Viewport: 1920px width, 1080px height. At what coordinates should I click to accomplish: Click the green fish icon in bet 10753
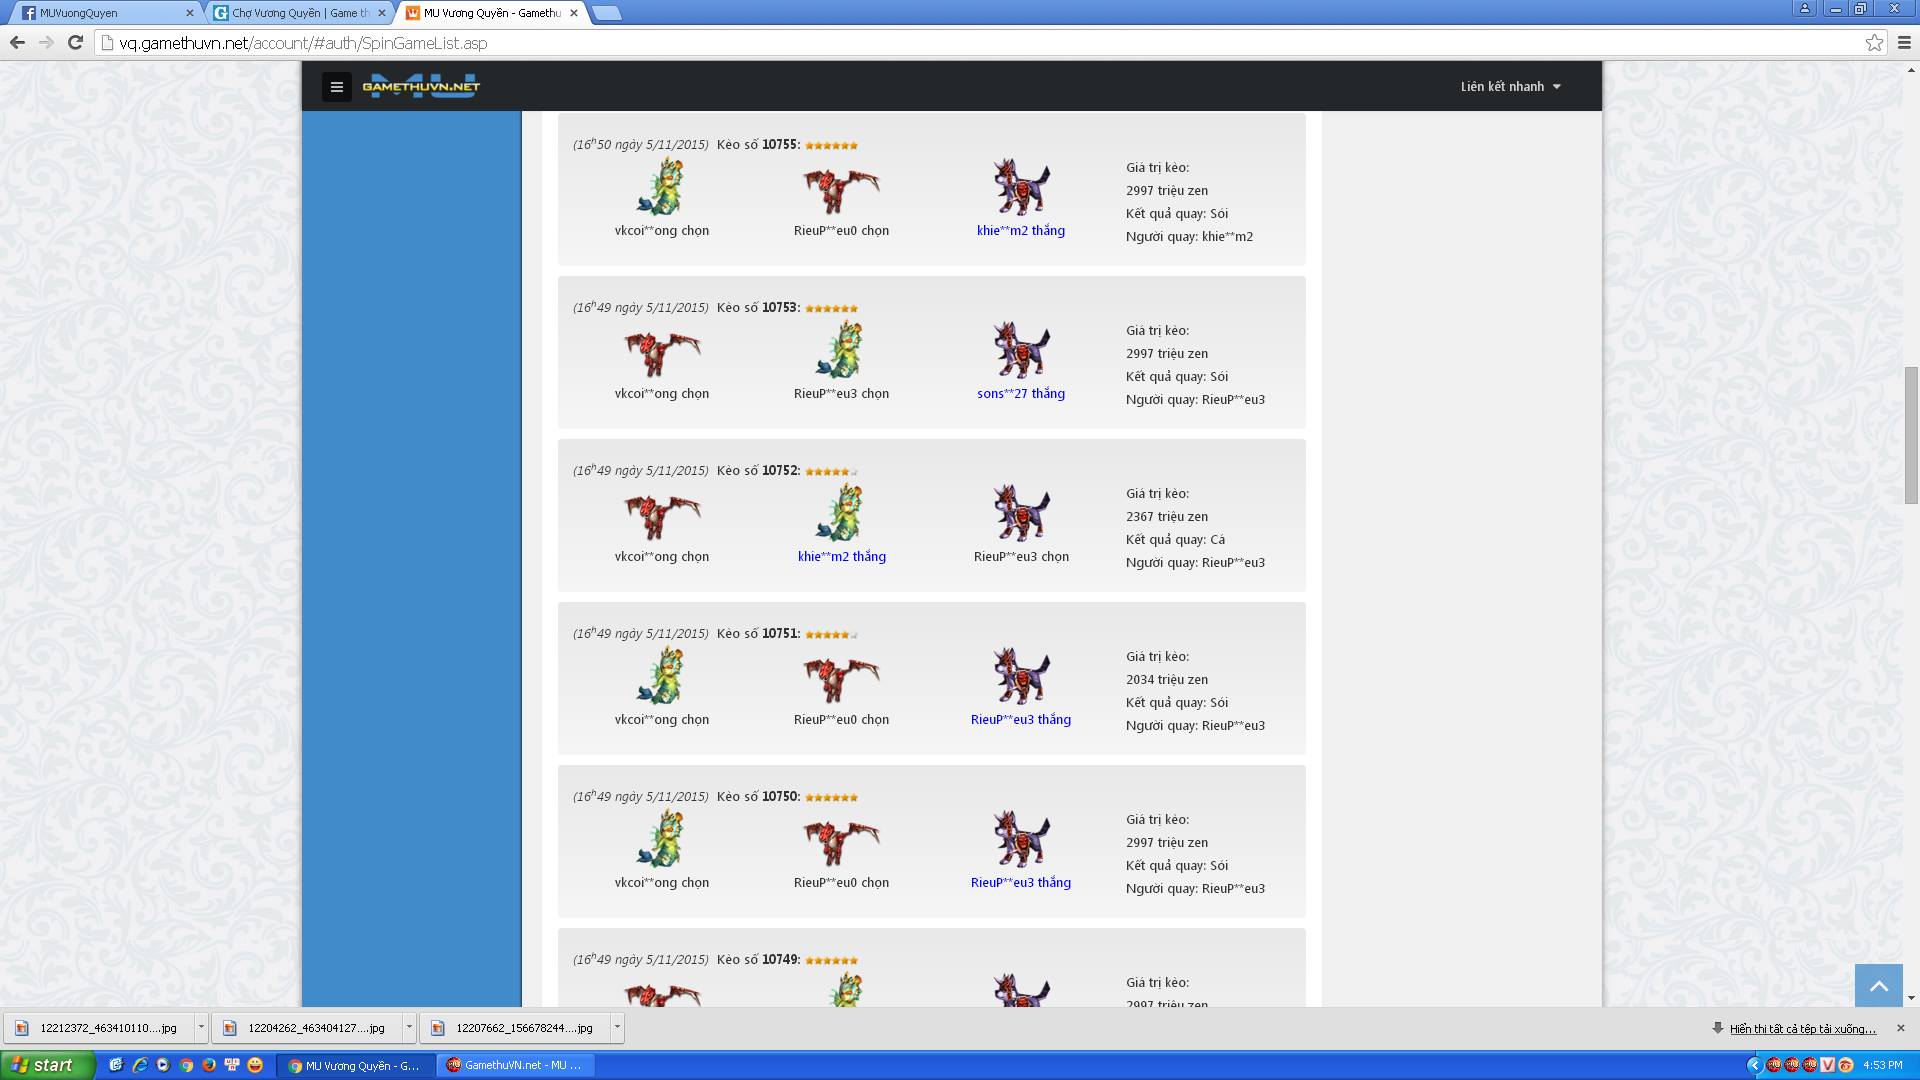point(841,349)
